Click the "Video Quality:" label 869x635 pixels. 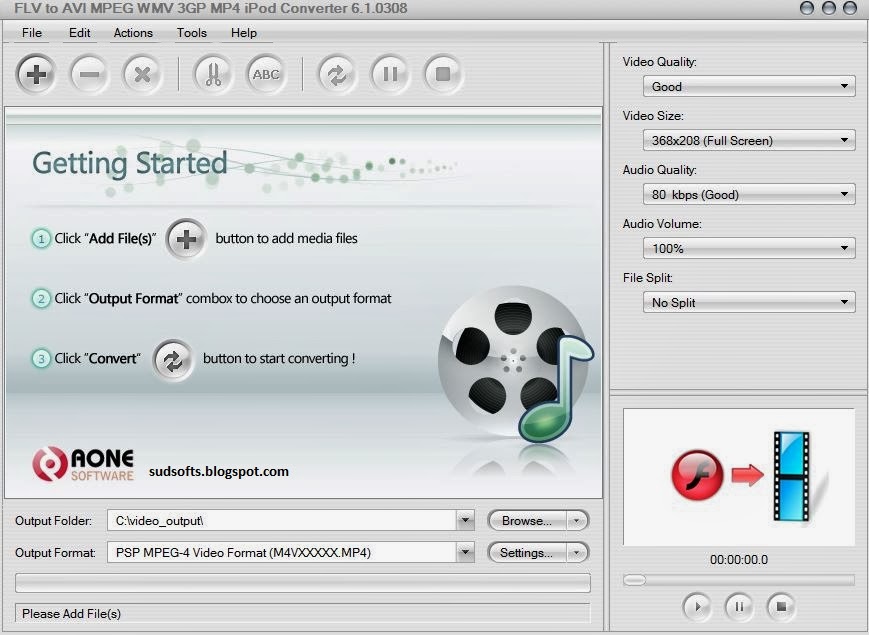[x=660, y=62]
